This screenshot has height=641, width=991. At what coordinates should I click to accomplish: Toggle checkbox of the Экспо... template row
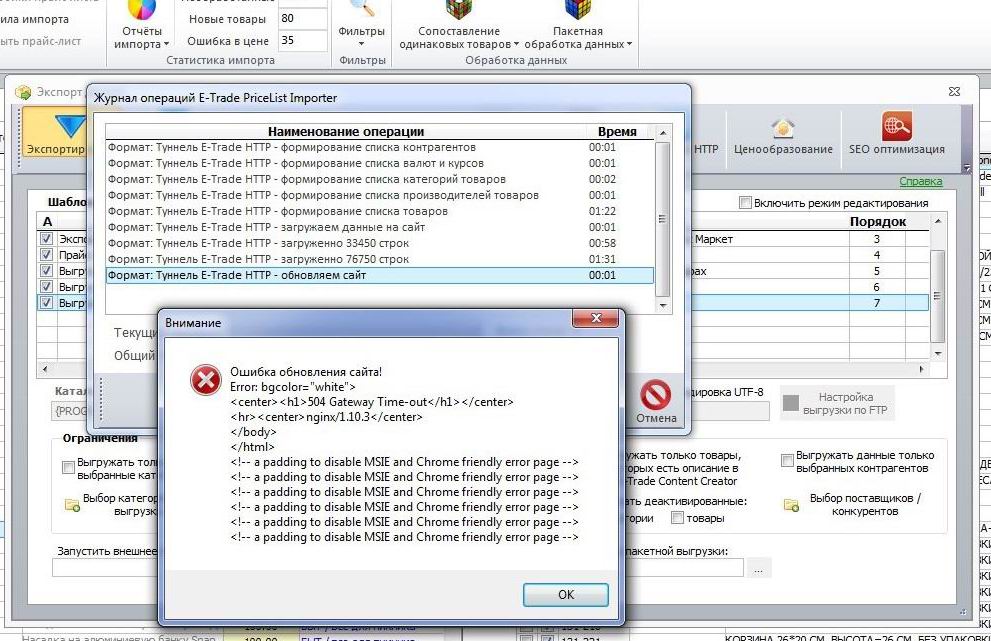[x=46, y=238]
